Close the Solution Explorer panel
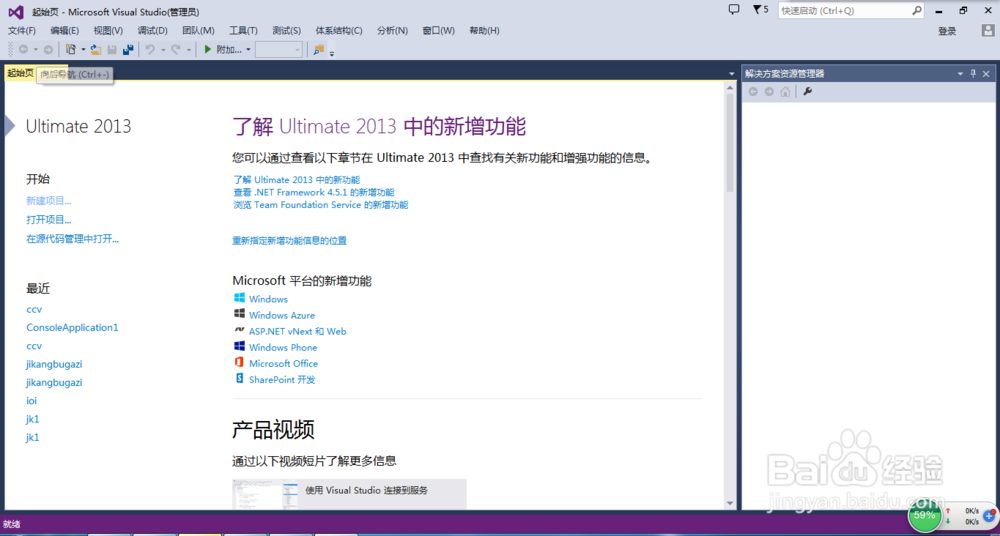The image size is (1000, 536). 986,73
